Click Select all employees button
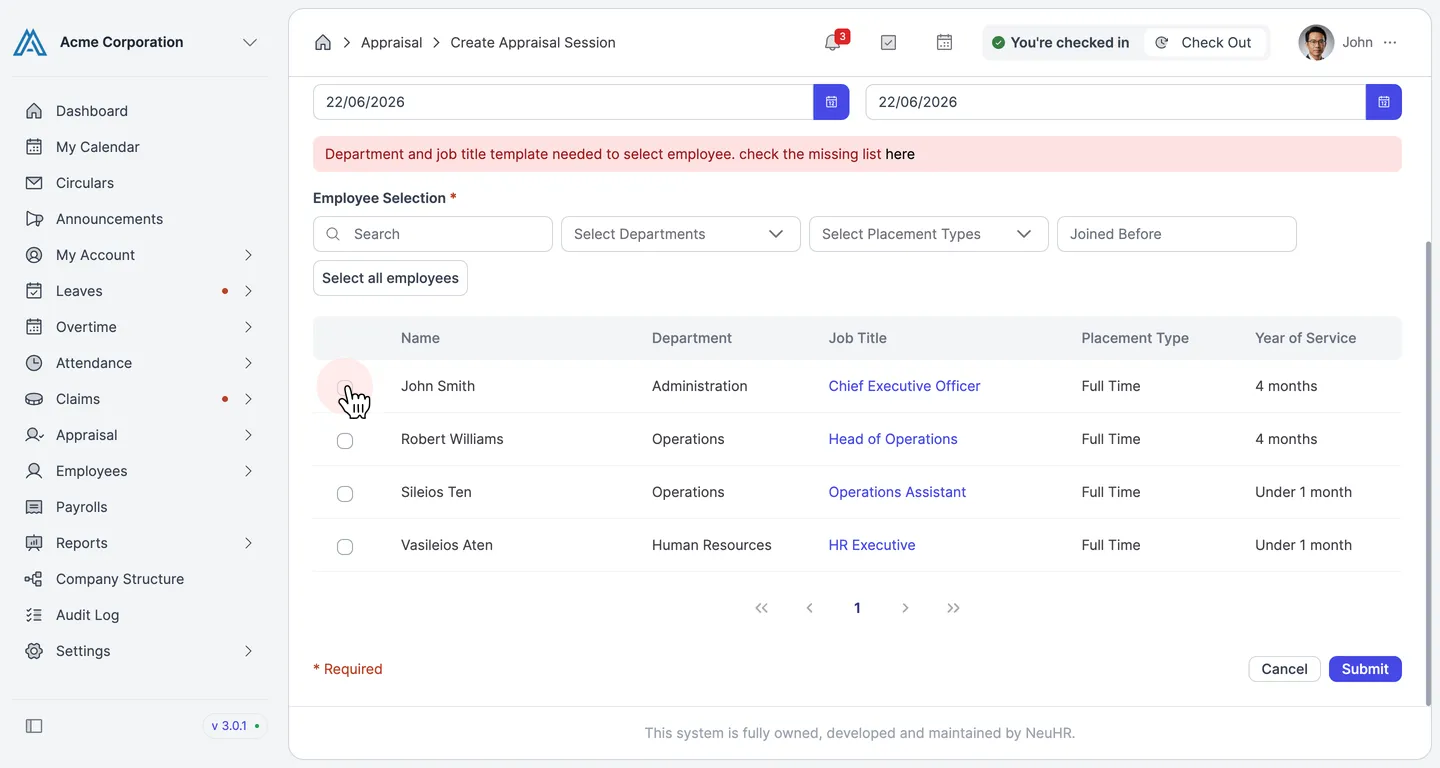This screenshot has height=768, width=1440. pos(390,278)
